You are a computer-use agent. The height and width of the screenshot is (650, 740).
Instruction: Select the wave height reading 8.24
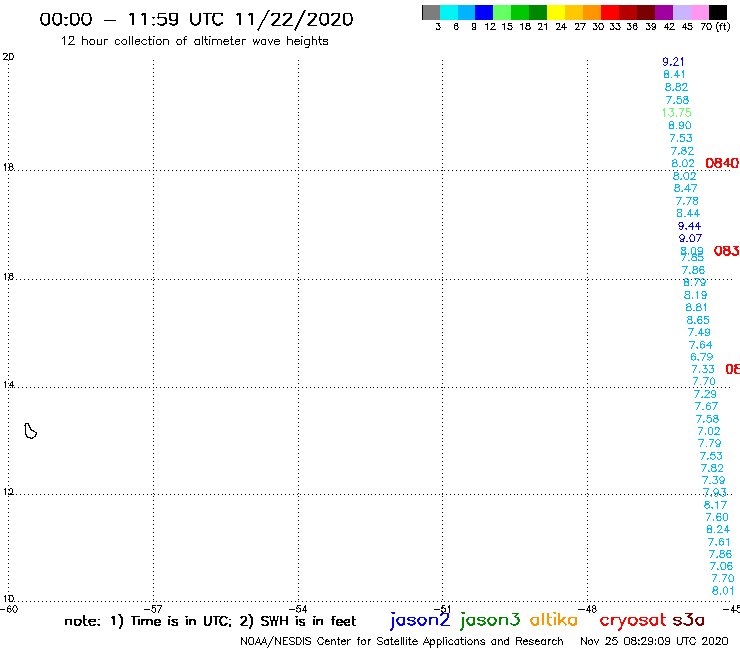tap(718, 530)
